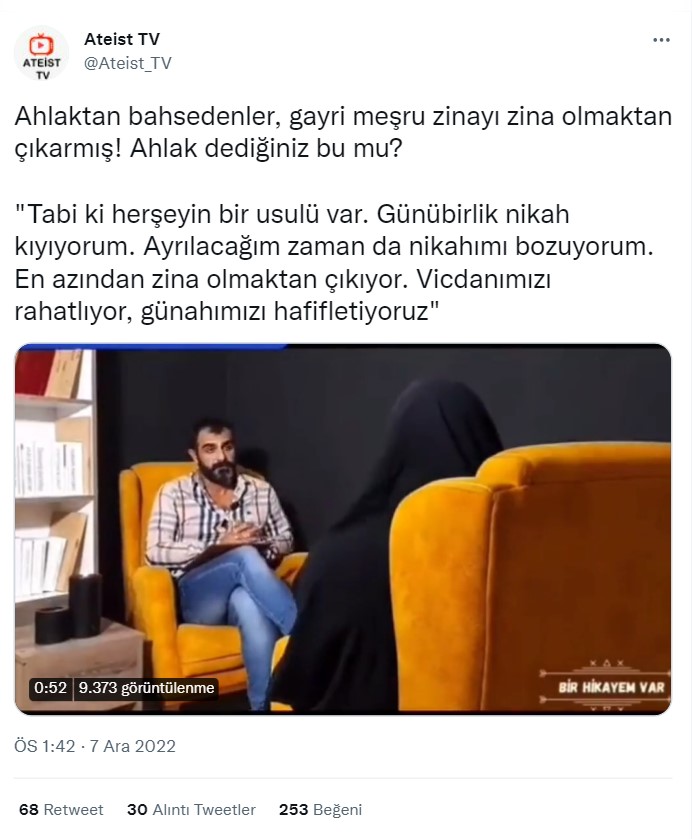This screenshot has width=692, height=839.
Task: View the 30 Alıntı Tweetler list
Action: point(191,810)
